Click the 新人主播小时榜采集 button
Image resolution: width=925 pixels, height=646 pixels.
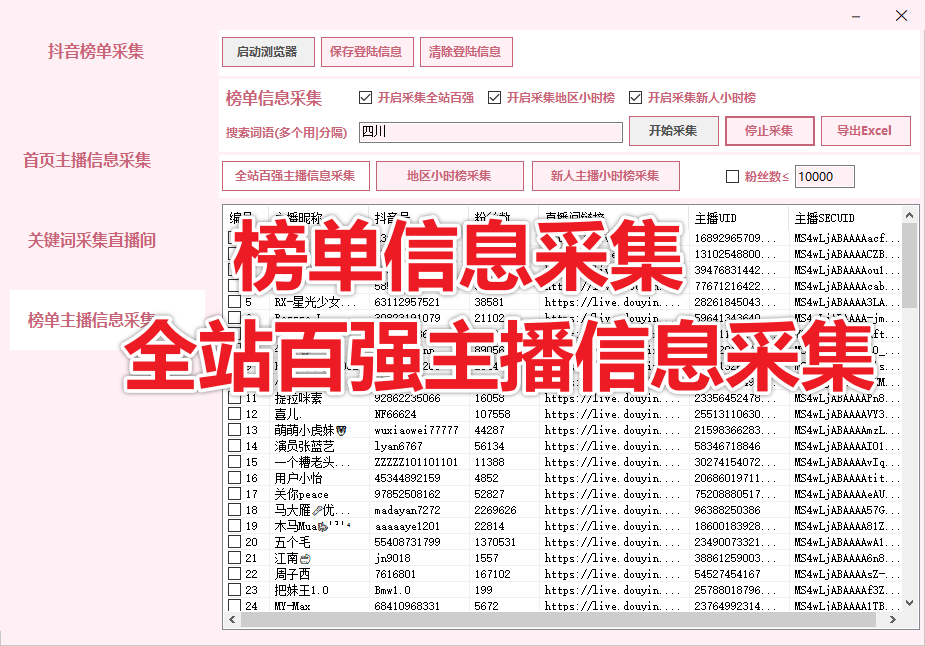[605, 176]
